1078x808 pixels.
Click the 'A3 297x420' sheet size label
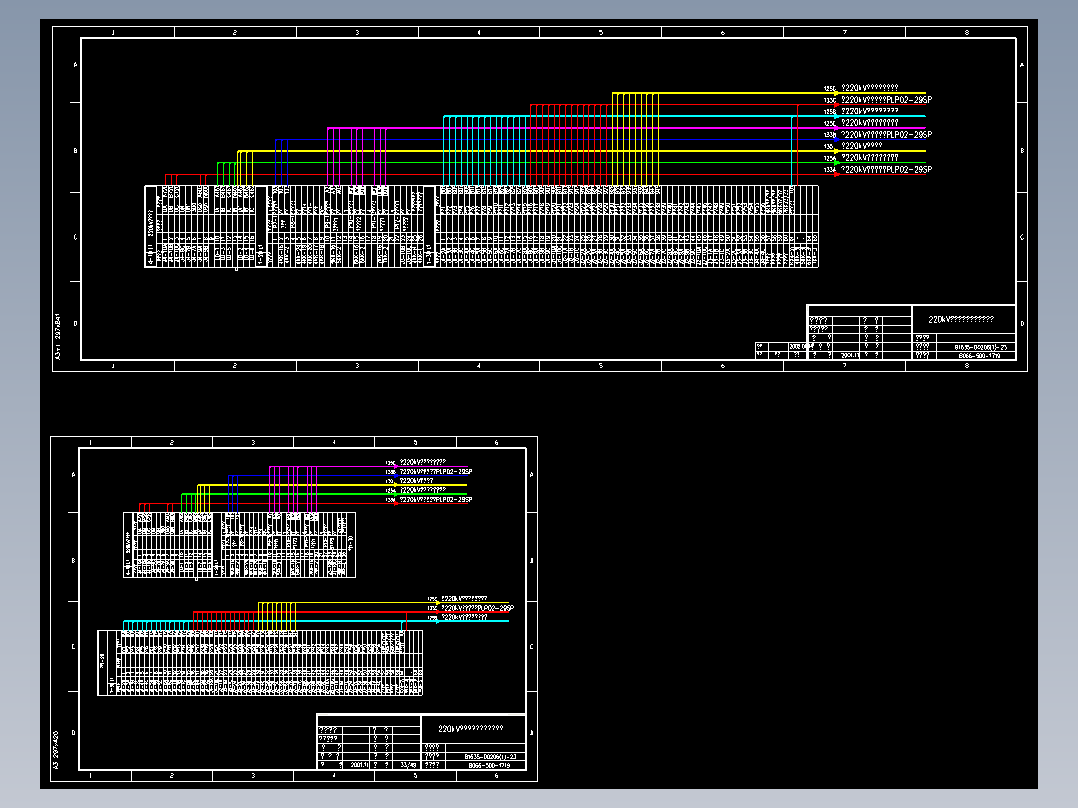coord(56,750)
